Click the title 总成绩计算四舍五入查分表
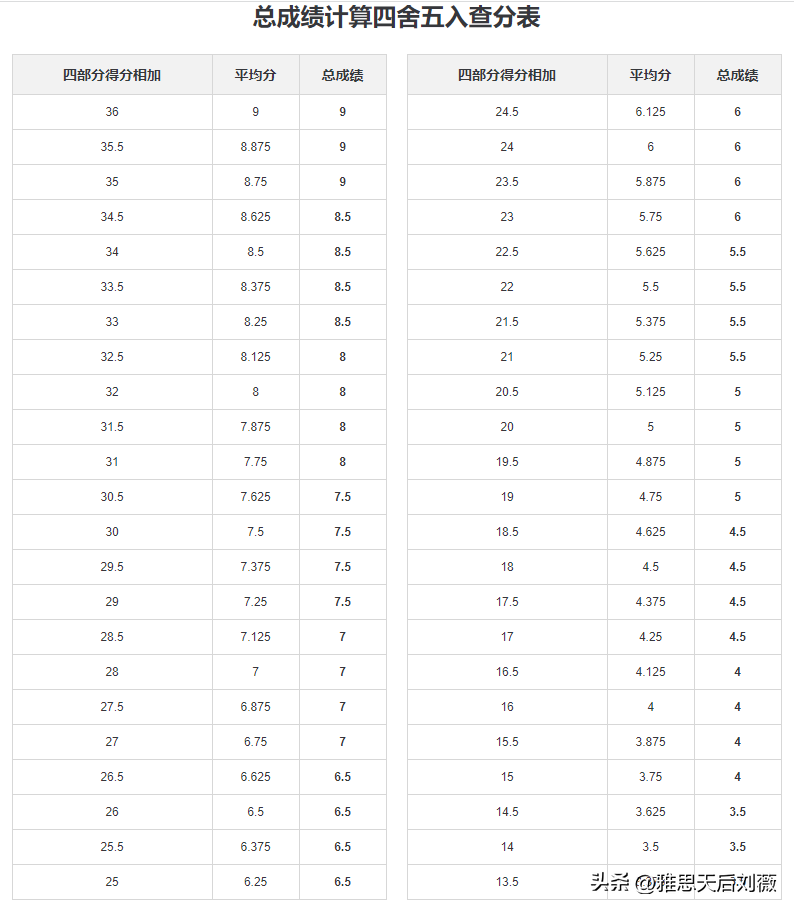The width and height of the screenshot is (794, 910). tap(397, 18)
